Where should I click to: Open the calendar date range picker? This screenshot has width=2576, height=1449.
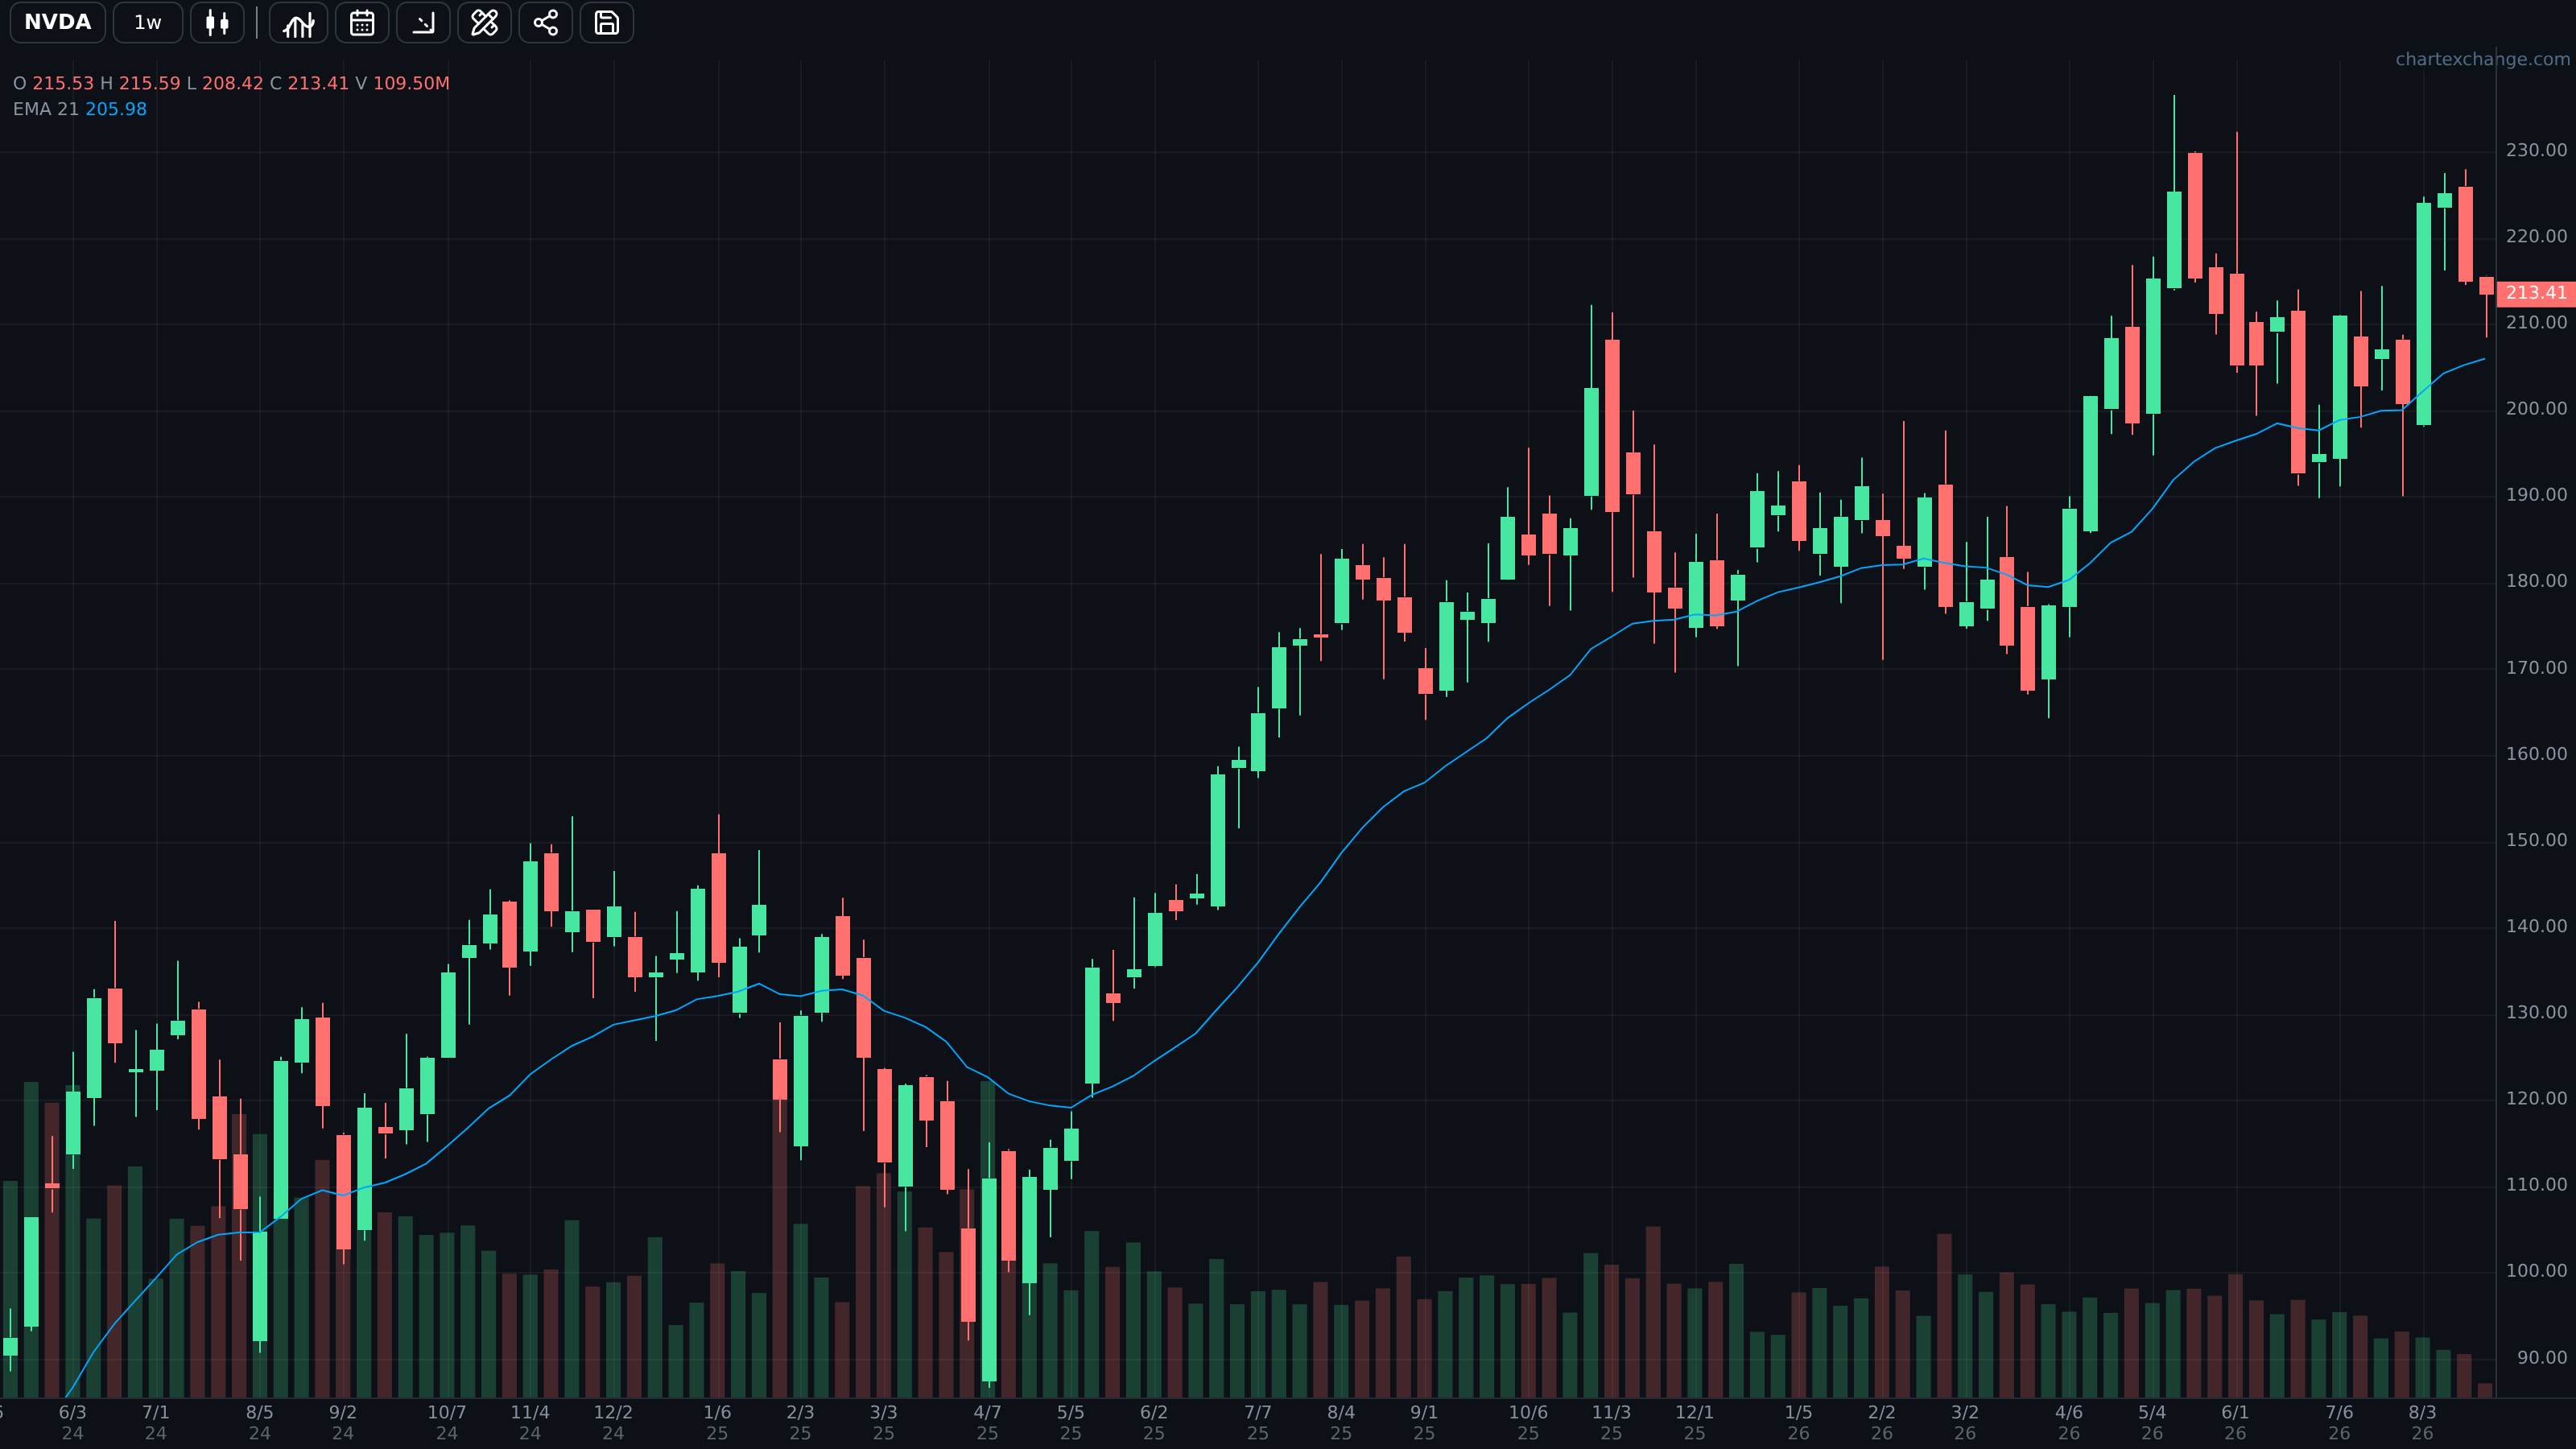[x=362, y=22]
